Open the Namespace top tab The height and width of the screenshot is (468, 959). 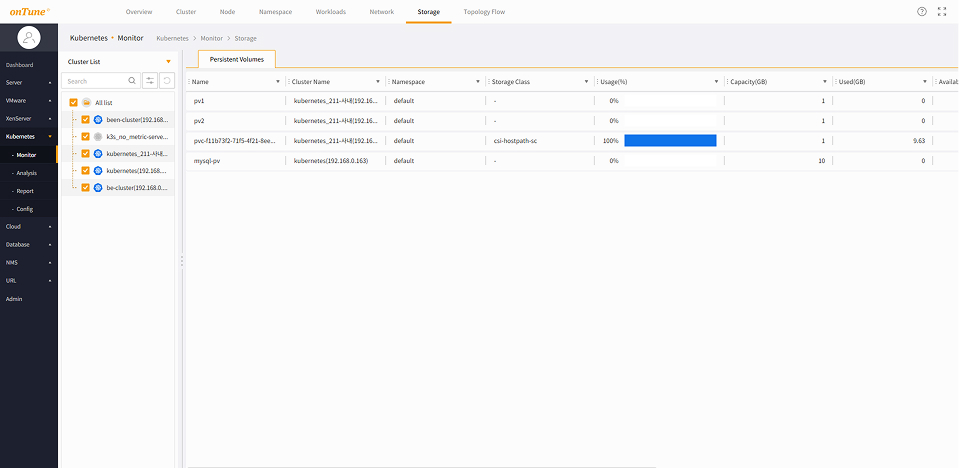tap(275, 12)
